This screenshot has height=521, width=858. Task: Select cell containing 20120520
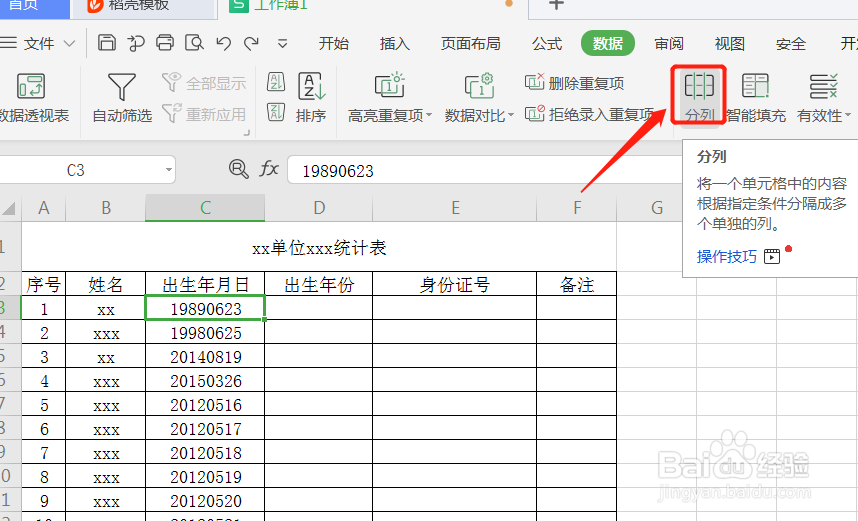pos(205,501)
